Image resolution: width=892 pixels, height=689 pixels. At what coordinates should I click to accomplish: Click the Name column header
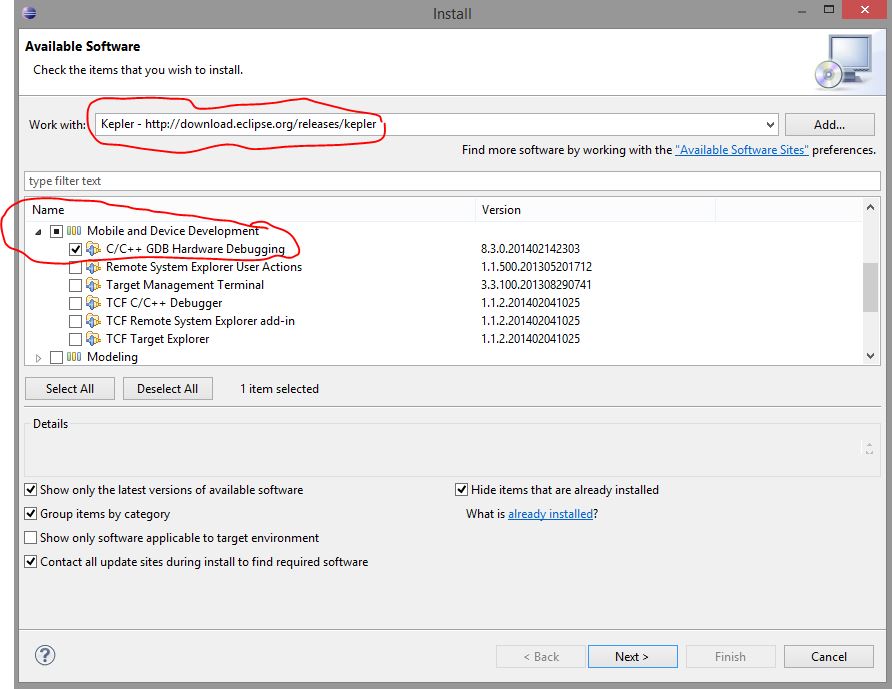[250, 210]
